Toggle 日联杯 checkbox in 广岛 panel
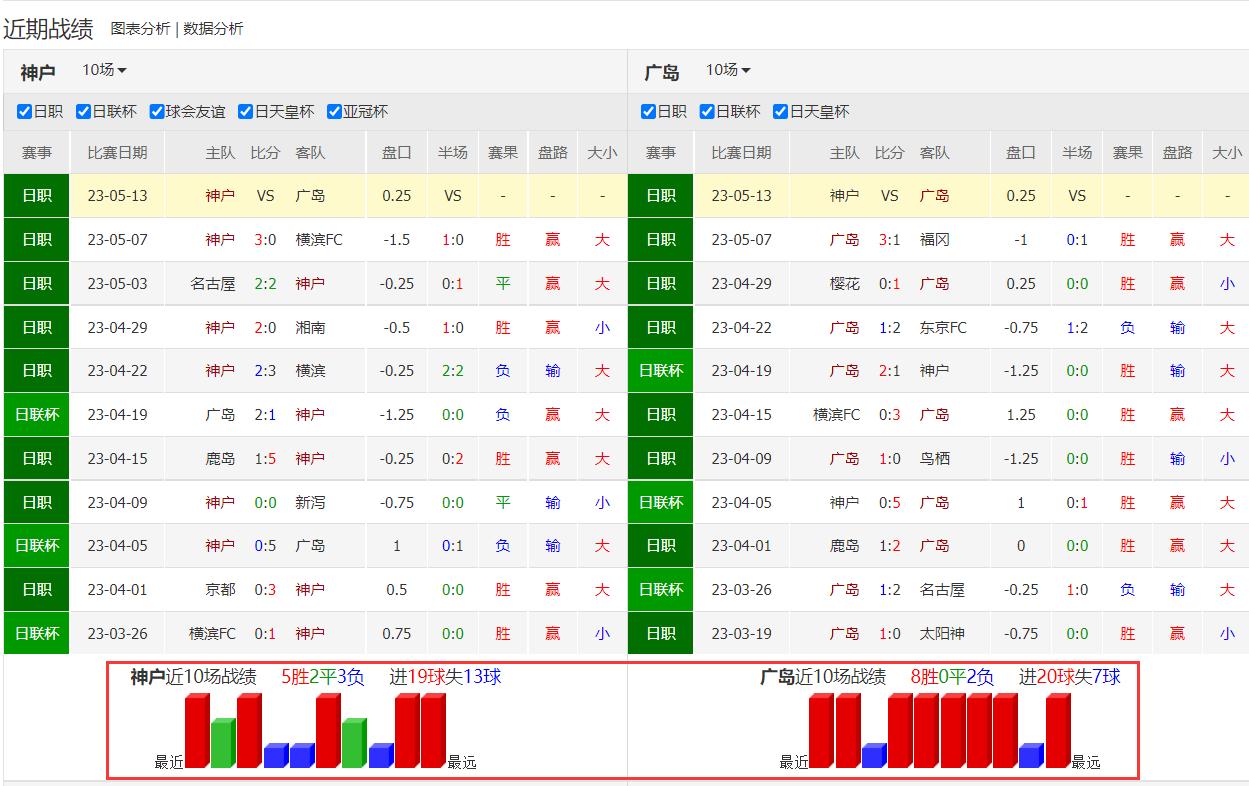Image resolution: width=1249 pixels, height=786 pixels. tap(707, 111)
